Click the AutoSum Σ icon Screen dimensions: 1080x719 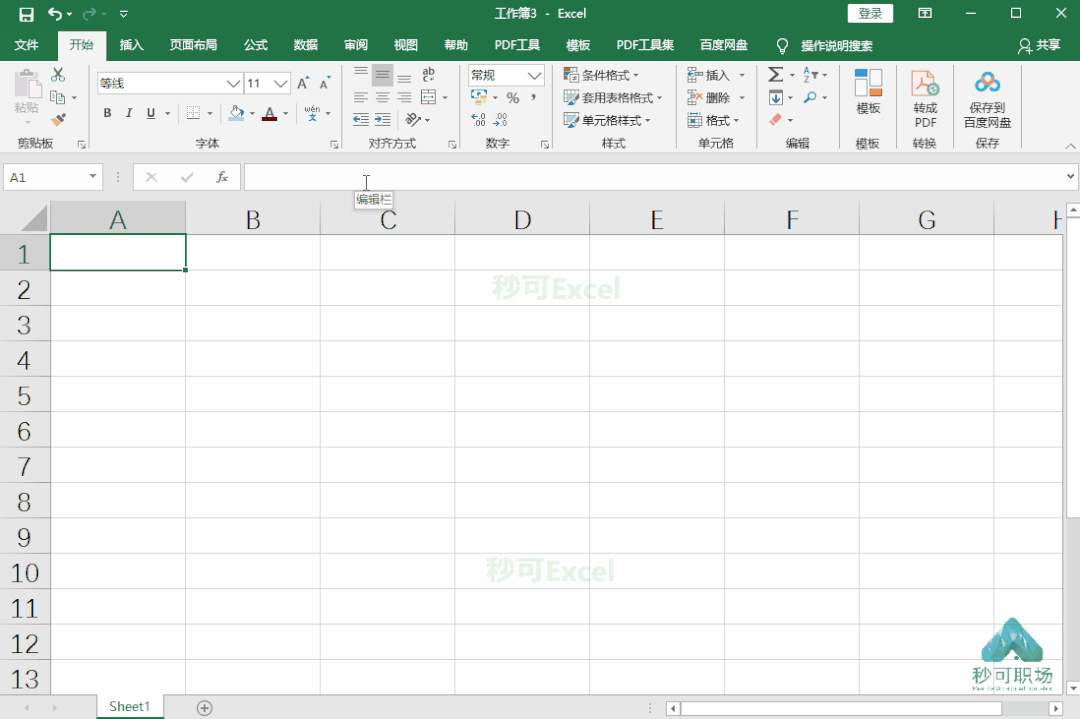click(x=775, y=73)
